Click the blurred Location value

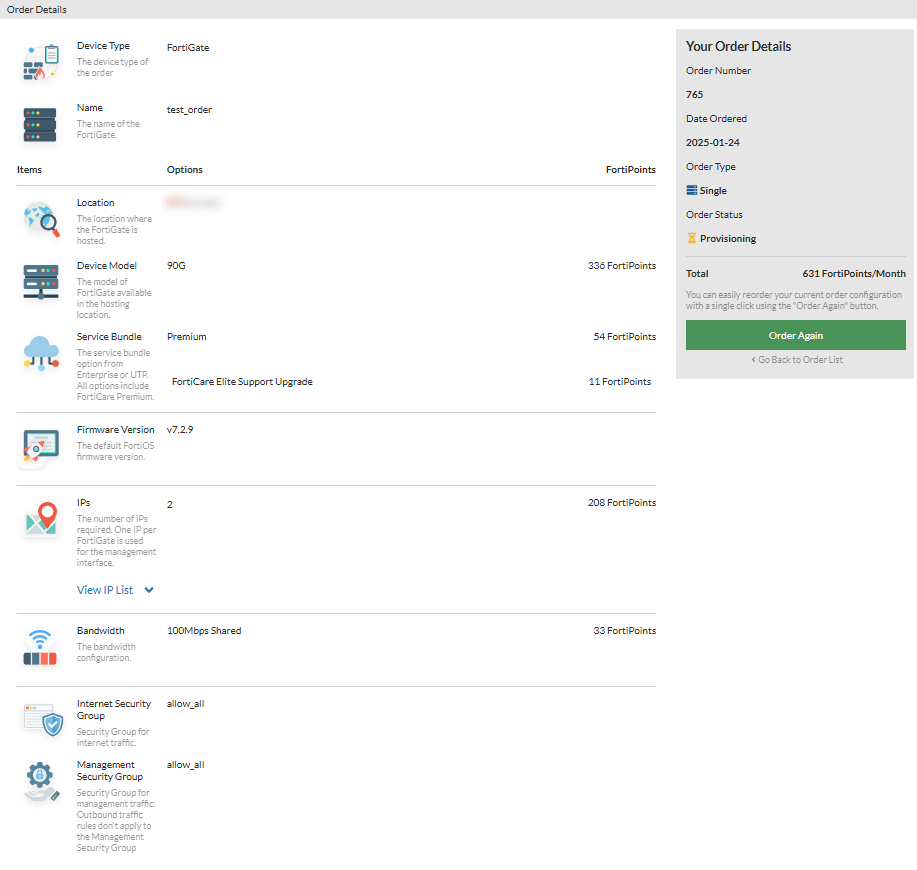point(193,202)
